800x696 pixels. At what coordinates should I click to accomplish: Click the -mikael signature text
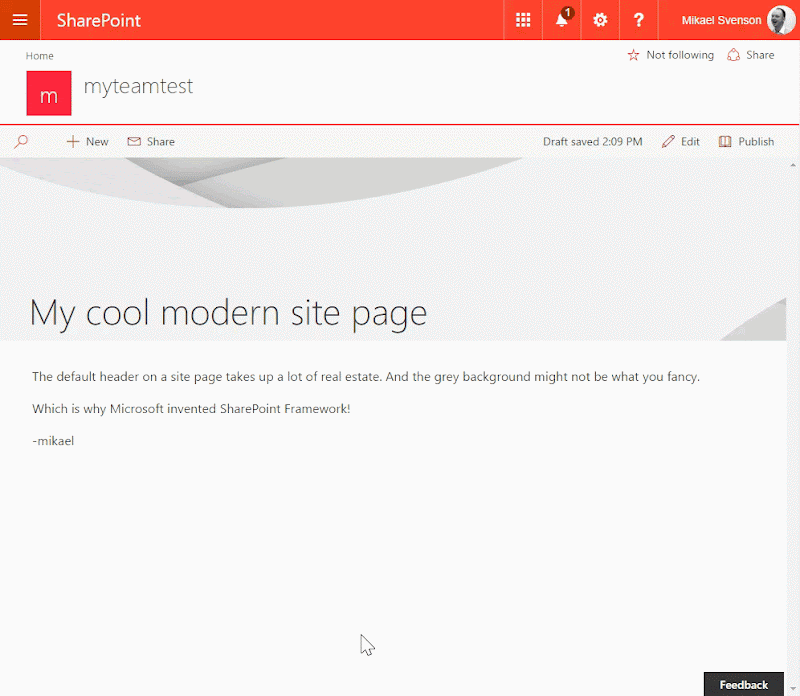[x=53, y=441]
